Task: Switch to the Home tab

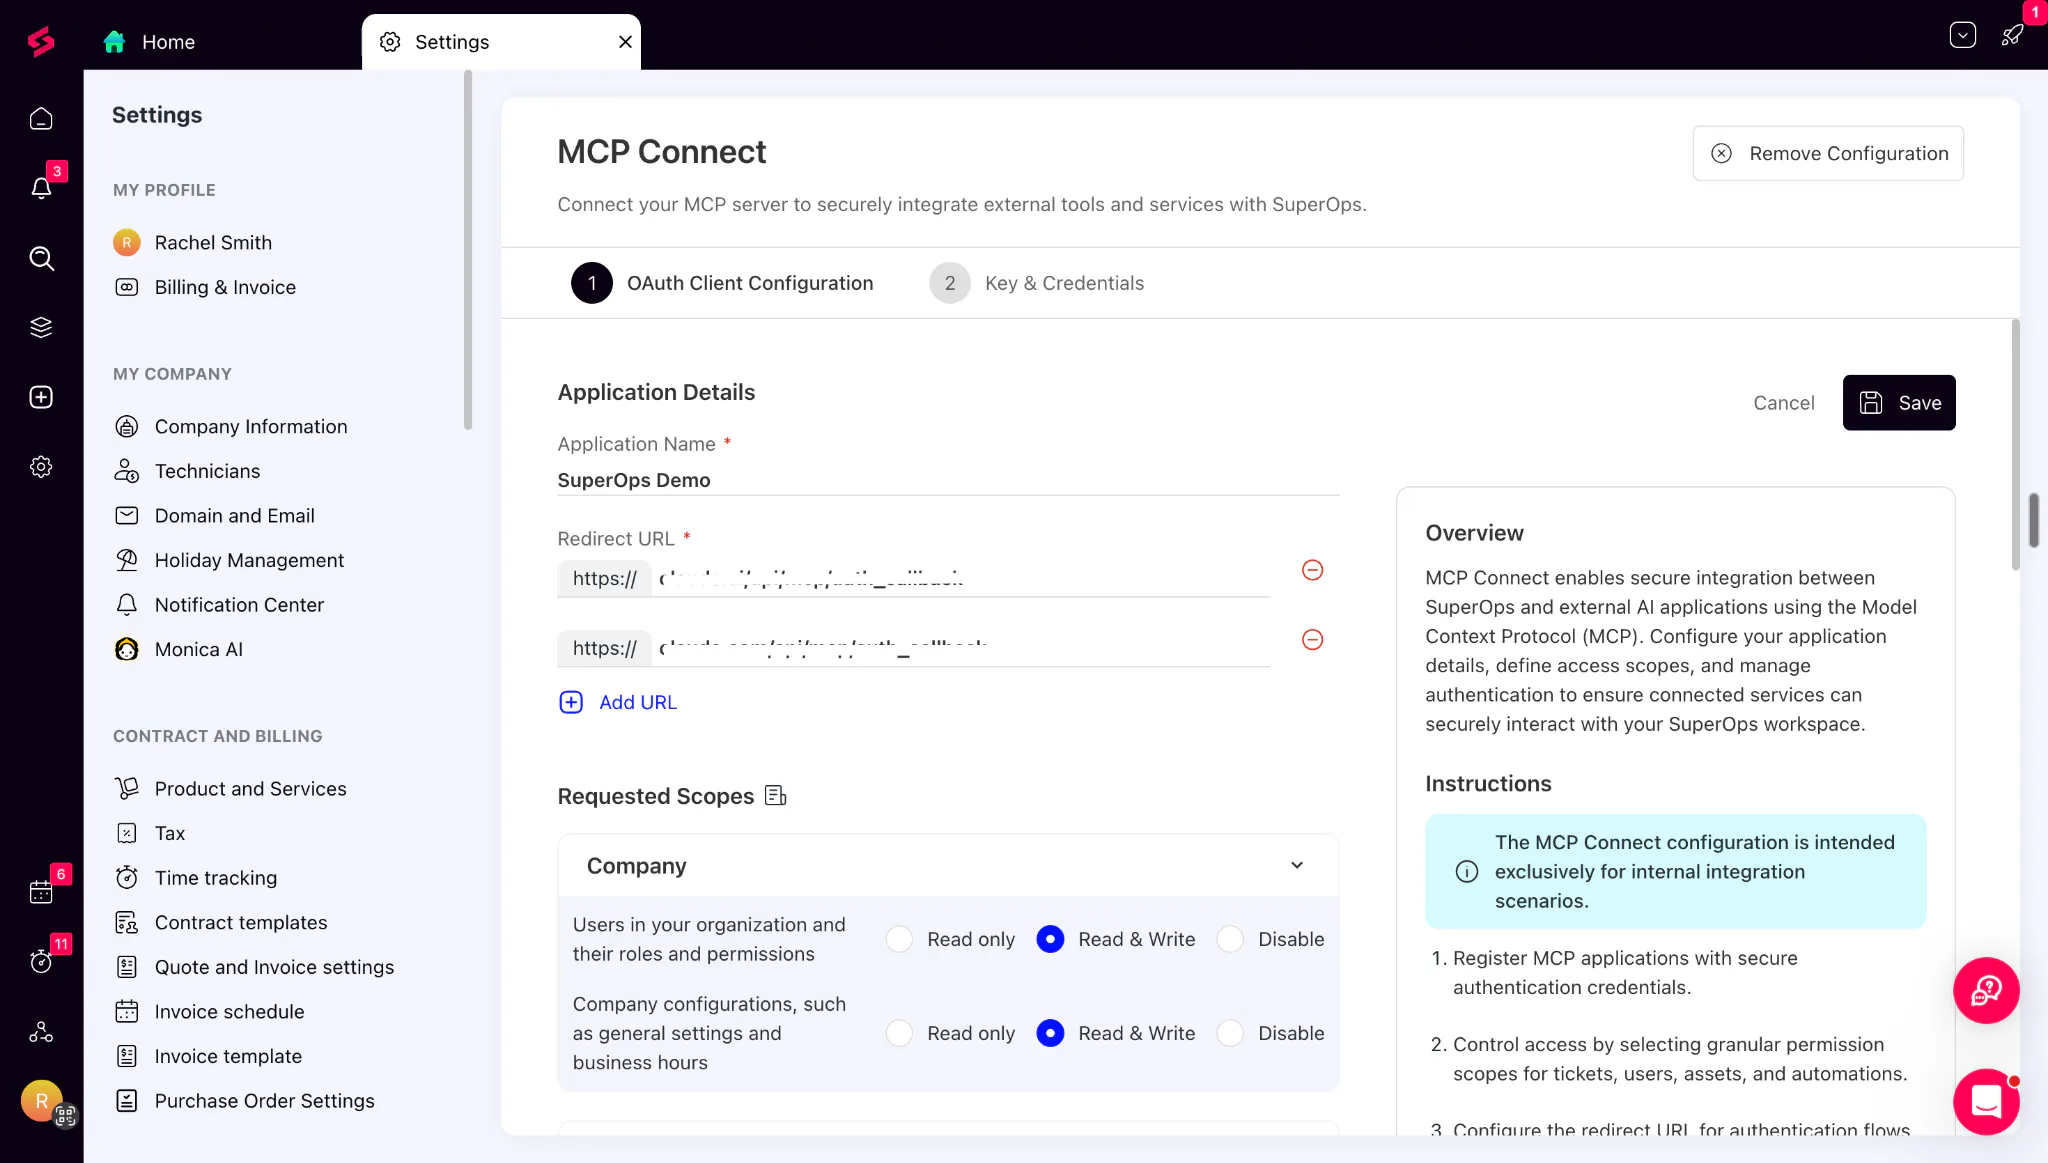Action: [x=149, y=42]
